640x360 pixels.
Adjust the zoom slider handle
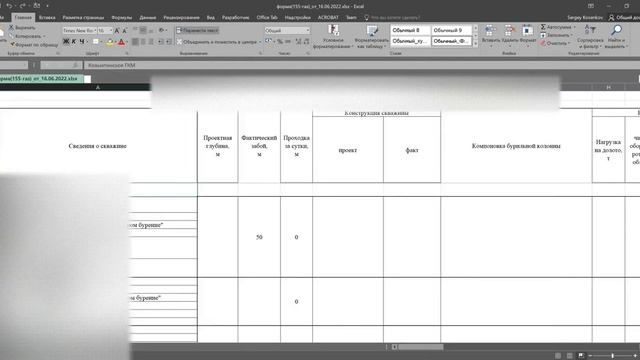tap(613, 356)
